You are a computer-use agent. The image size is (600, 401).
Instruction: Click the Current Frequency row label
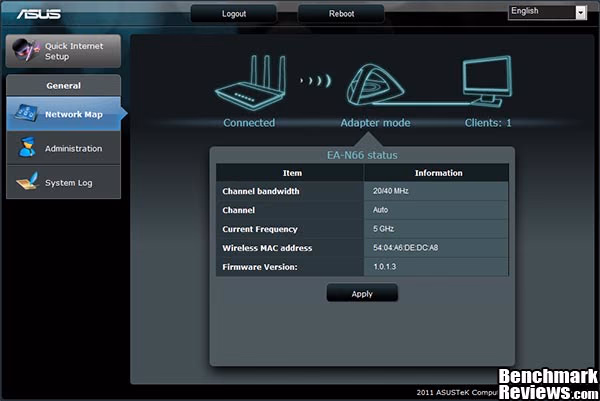tap(260, 229)
